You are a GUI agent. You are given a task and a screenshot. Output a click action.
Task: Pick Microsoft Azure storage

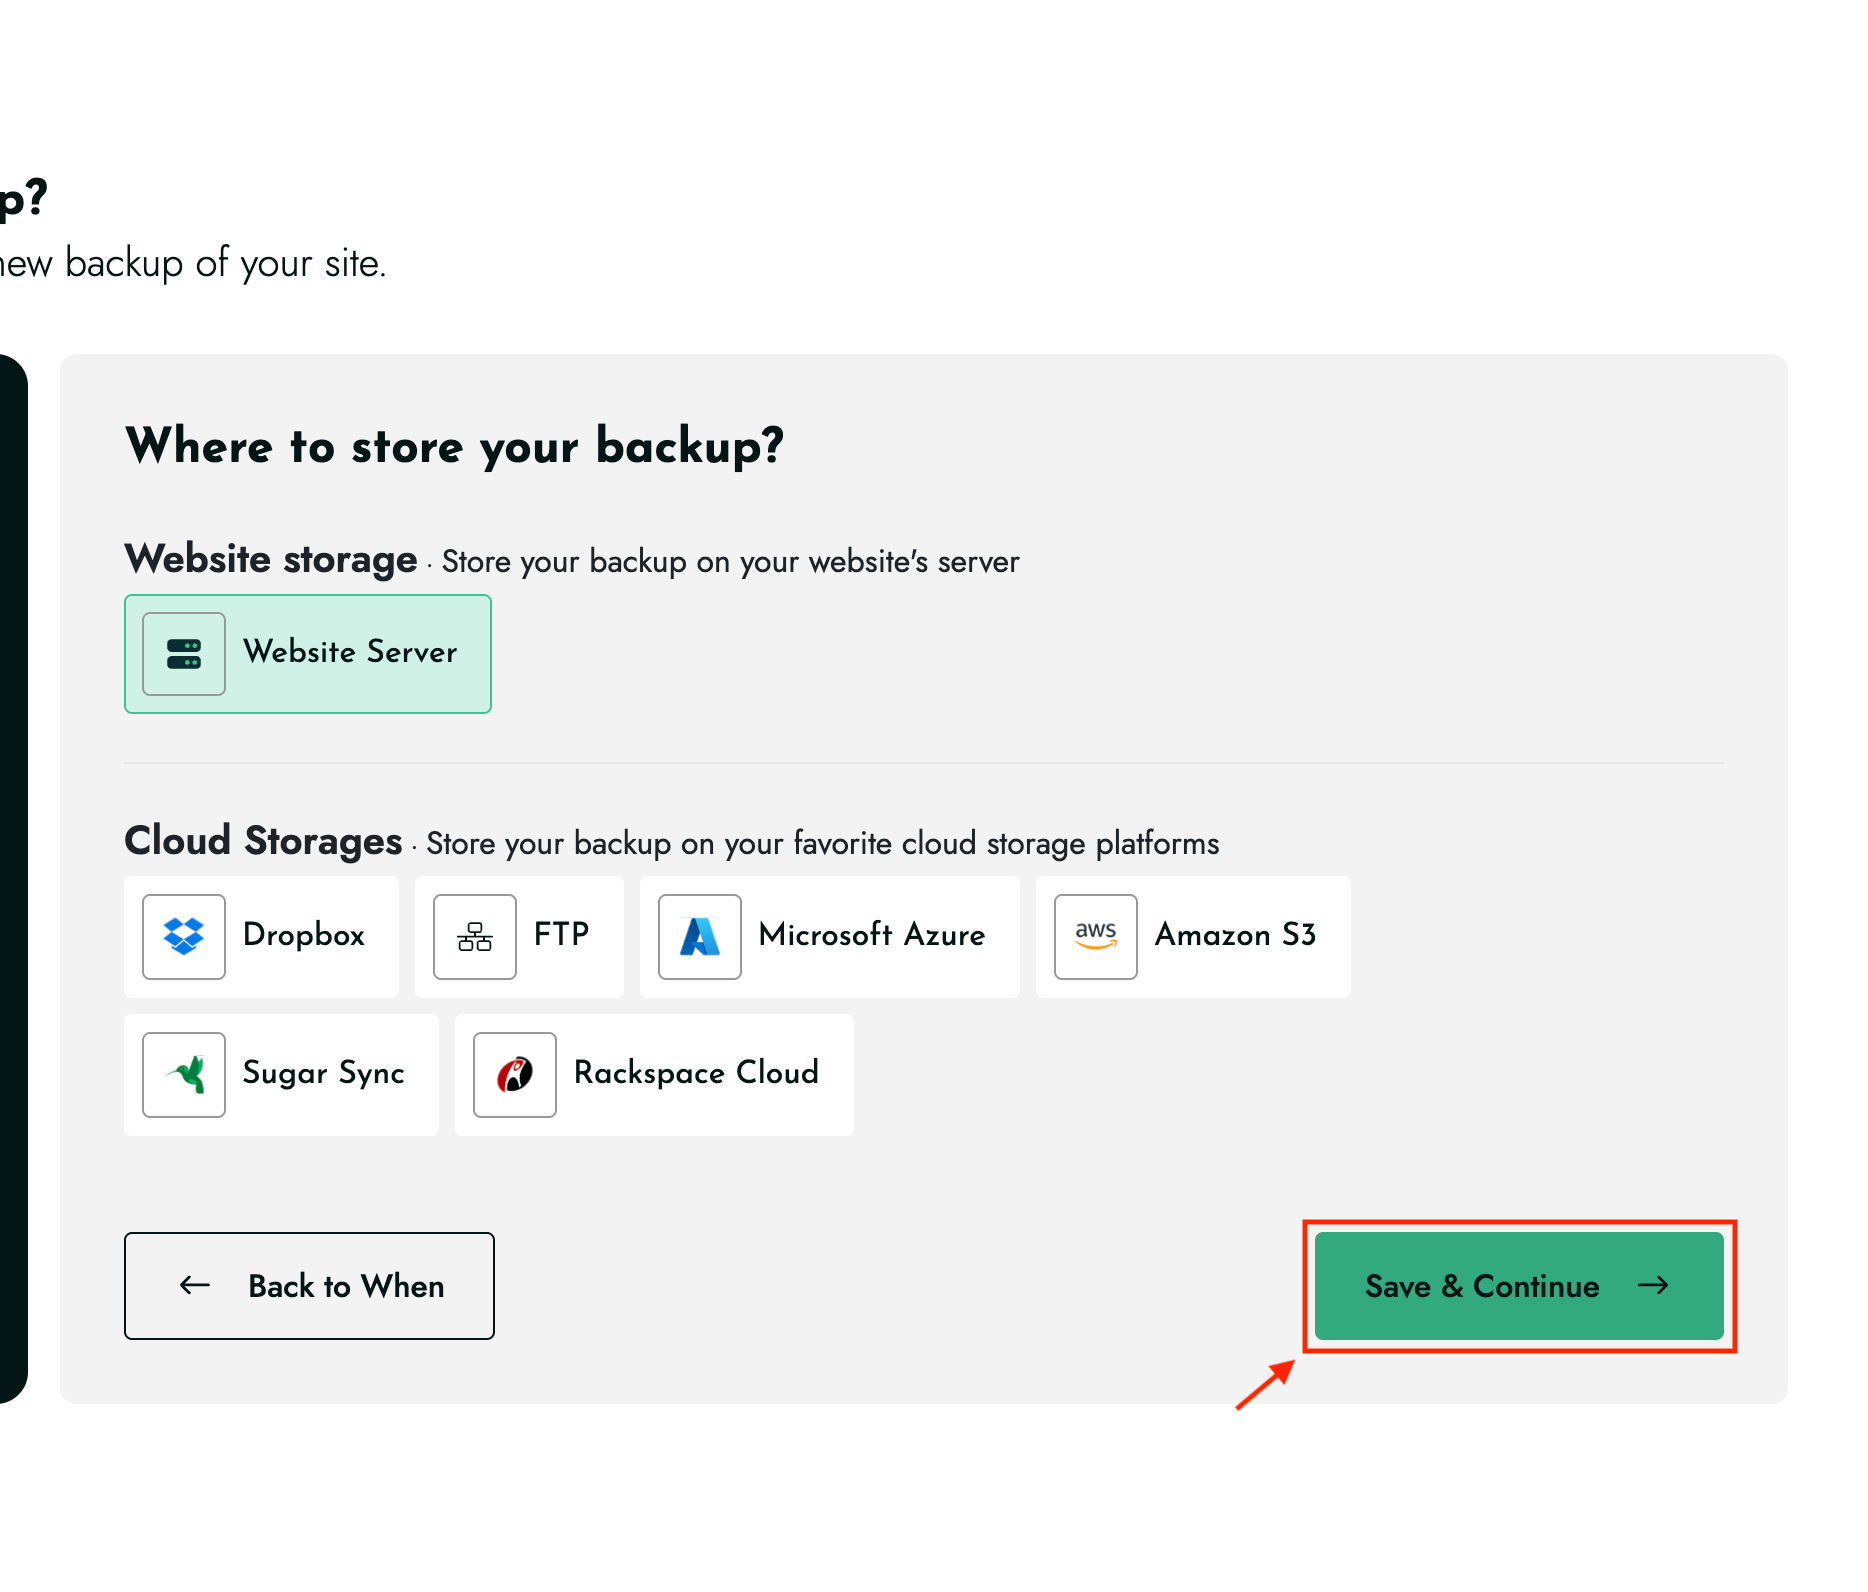tap(830, 936)
